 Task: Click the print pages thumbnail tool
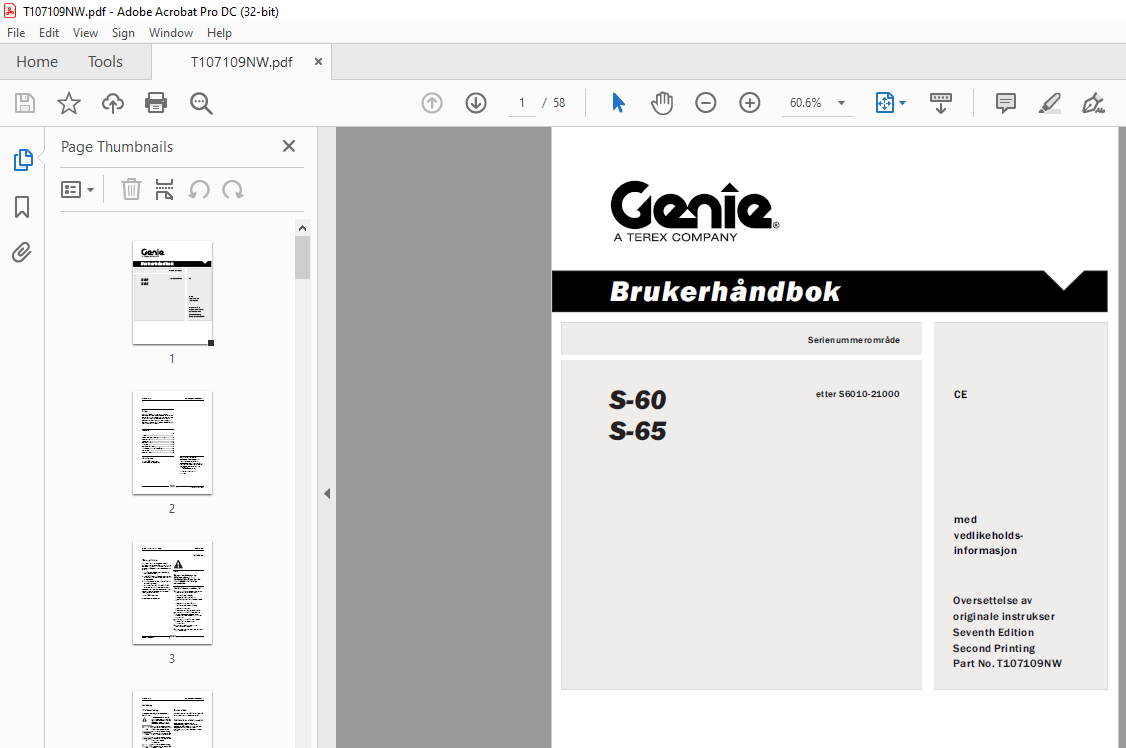[x=164, y=190]
